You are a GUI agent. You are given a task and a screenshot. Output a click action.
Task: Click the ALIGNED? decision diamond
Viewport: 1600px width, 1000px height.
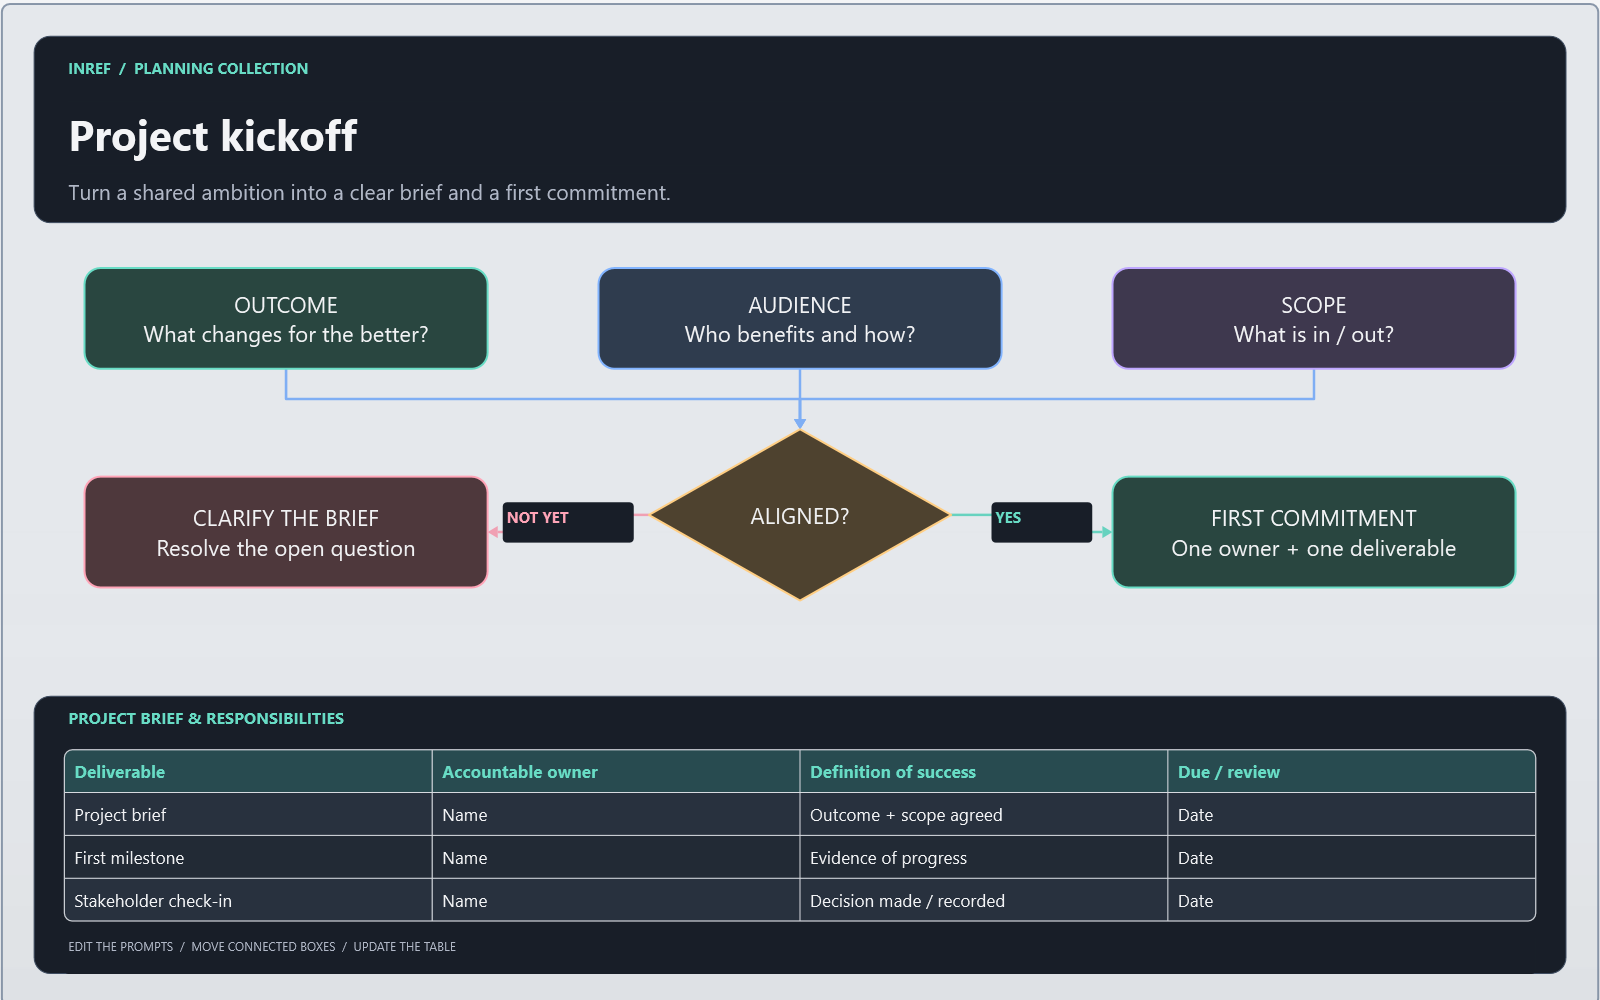(x=800, y=516)
